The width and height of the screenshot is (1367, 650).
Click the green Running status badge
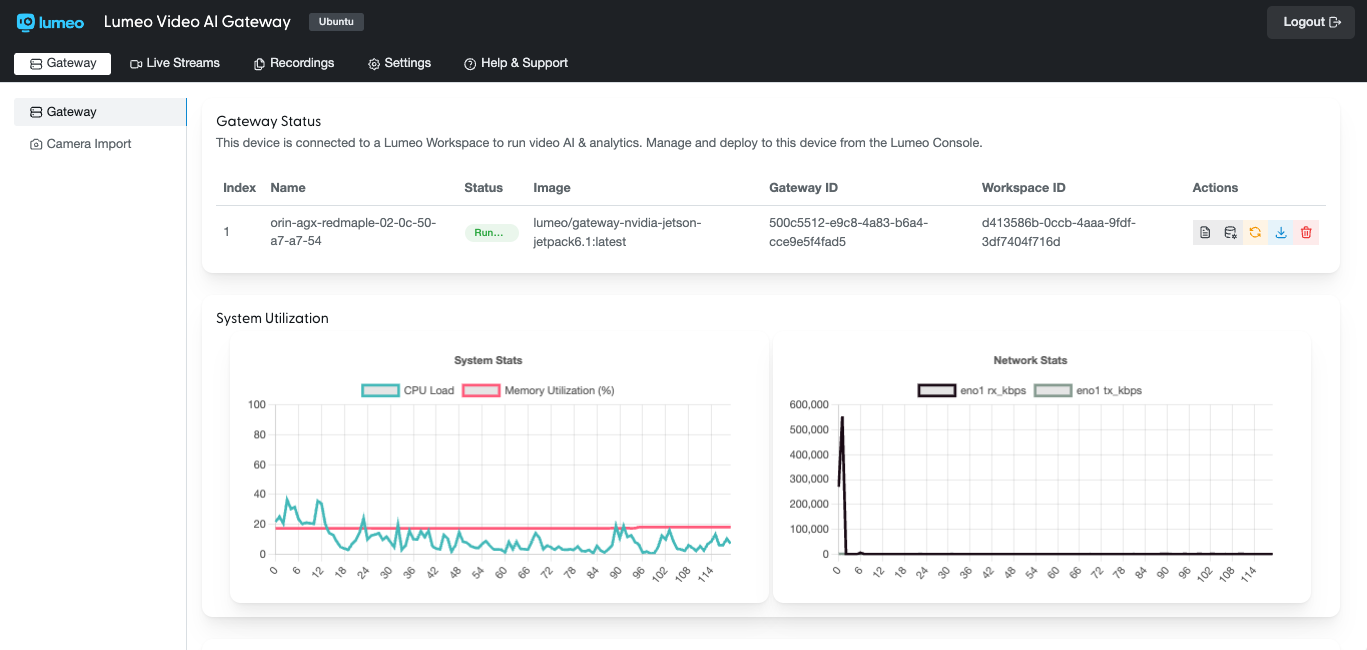click(x=491, y=232)
